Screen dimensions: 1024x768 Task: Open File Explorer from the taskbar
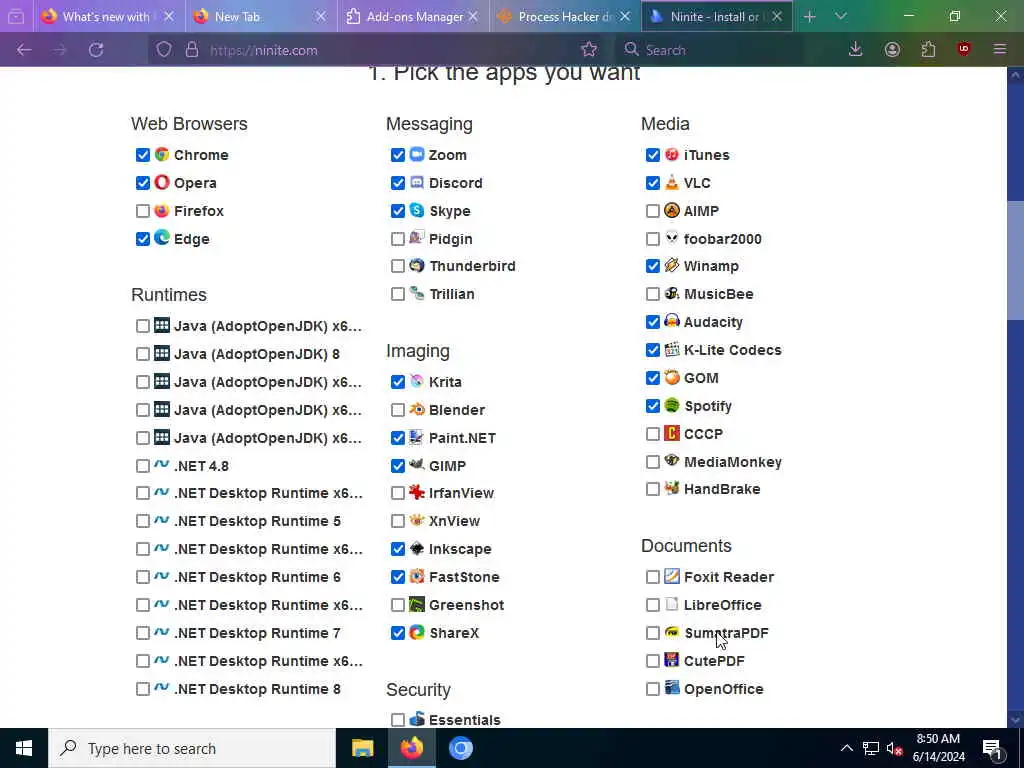click(x=362, y=748)
